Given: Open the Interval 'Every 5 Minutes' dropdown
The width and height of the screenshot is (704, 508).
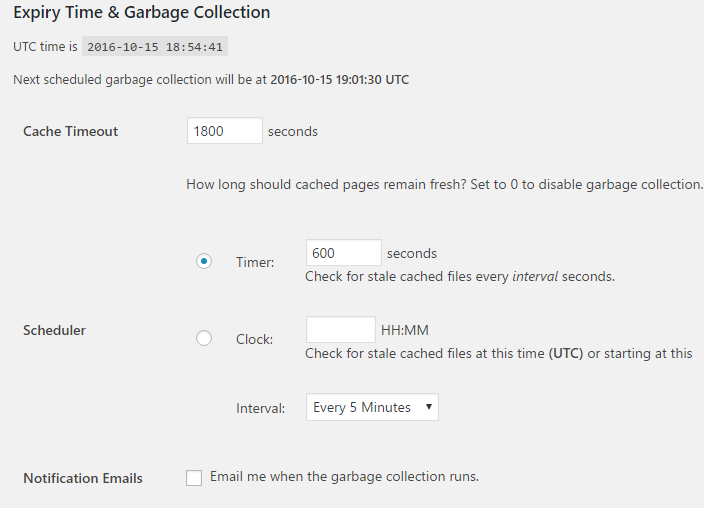Looking at the screenshot, I should pyautogui.click(x=372, y=407).
